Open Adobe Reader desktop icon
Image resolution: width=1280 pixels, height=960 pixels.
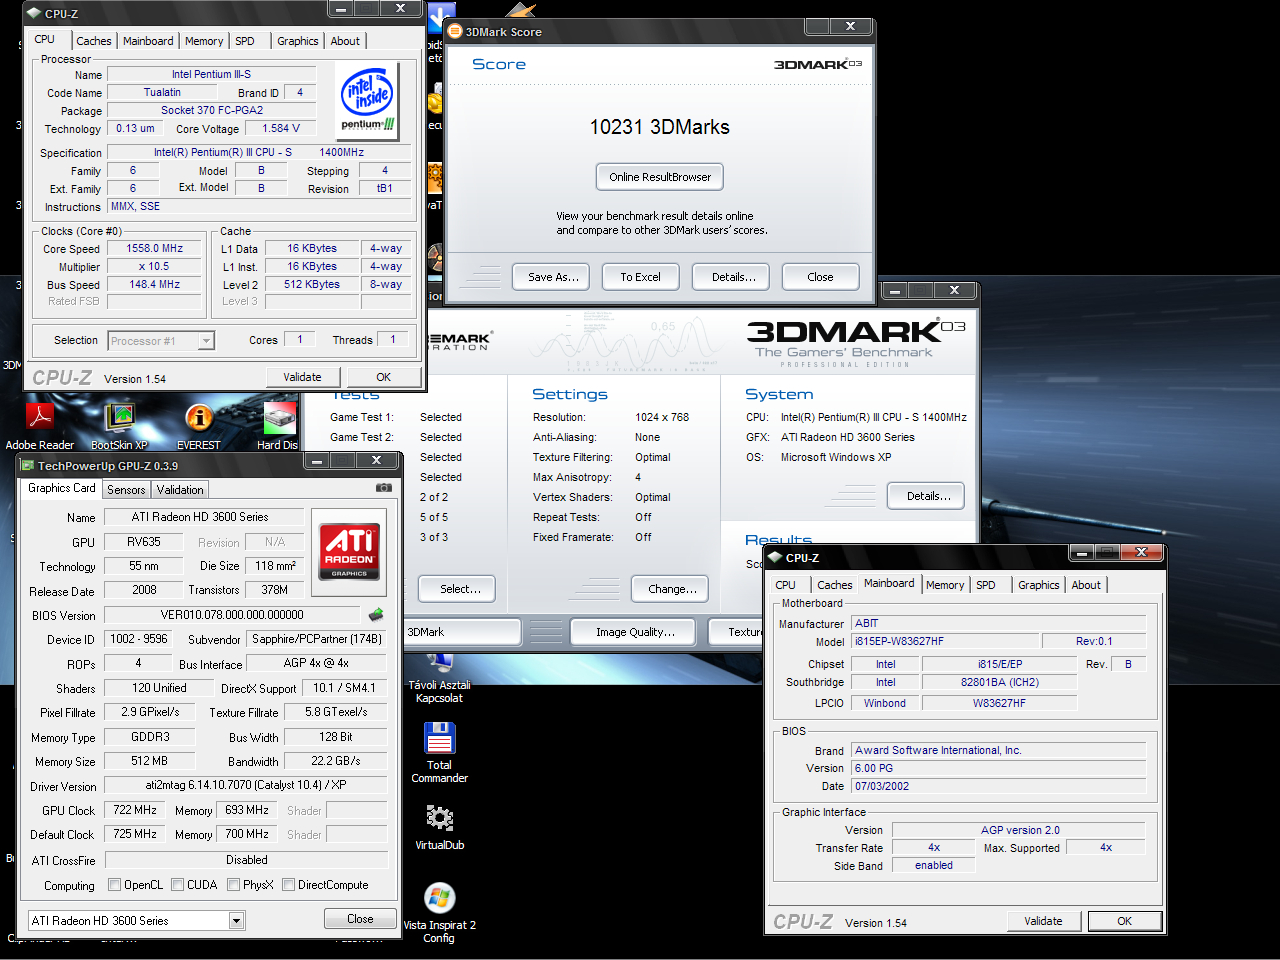(x=40, y=425)
